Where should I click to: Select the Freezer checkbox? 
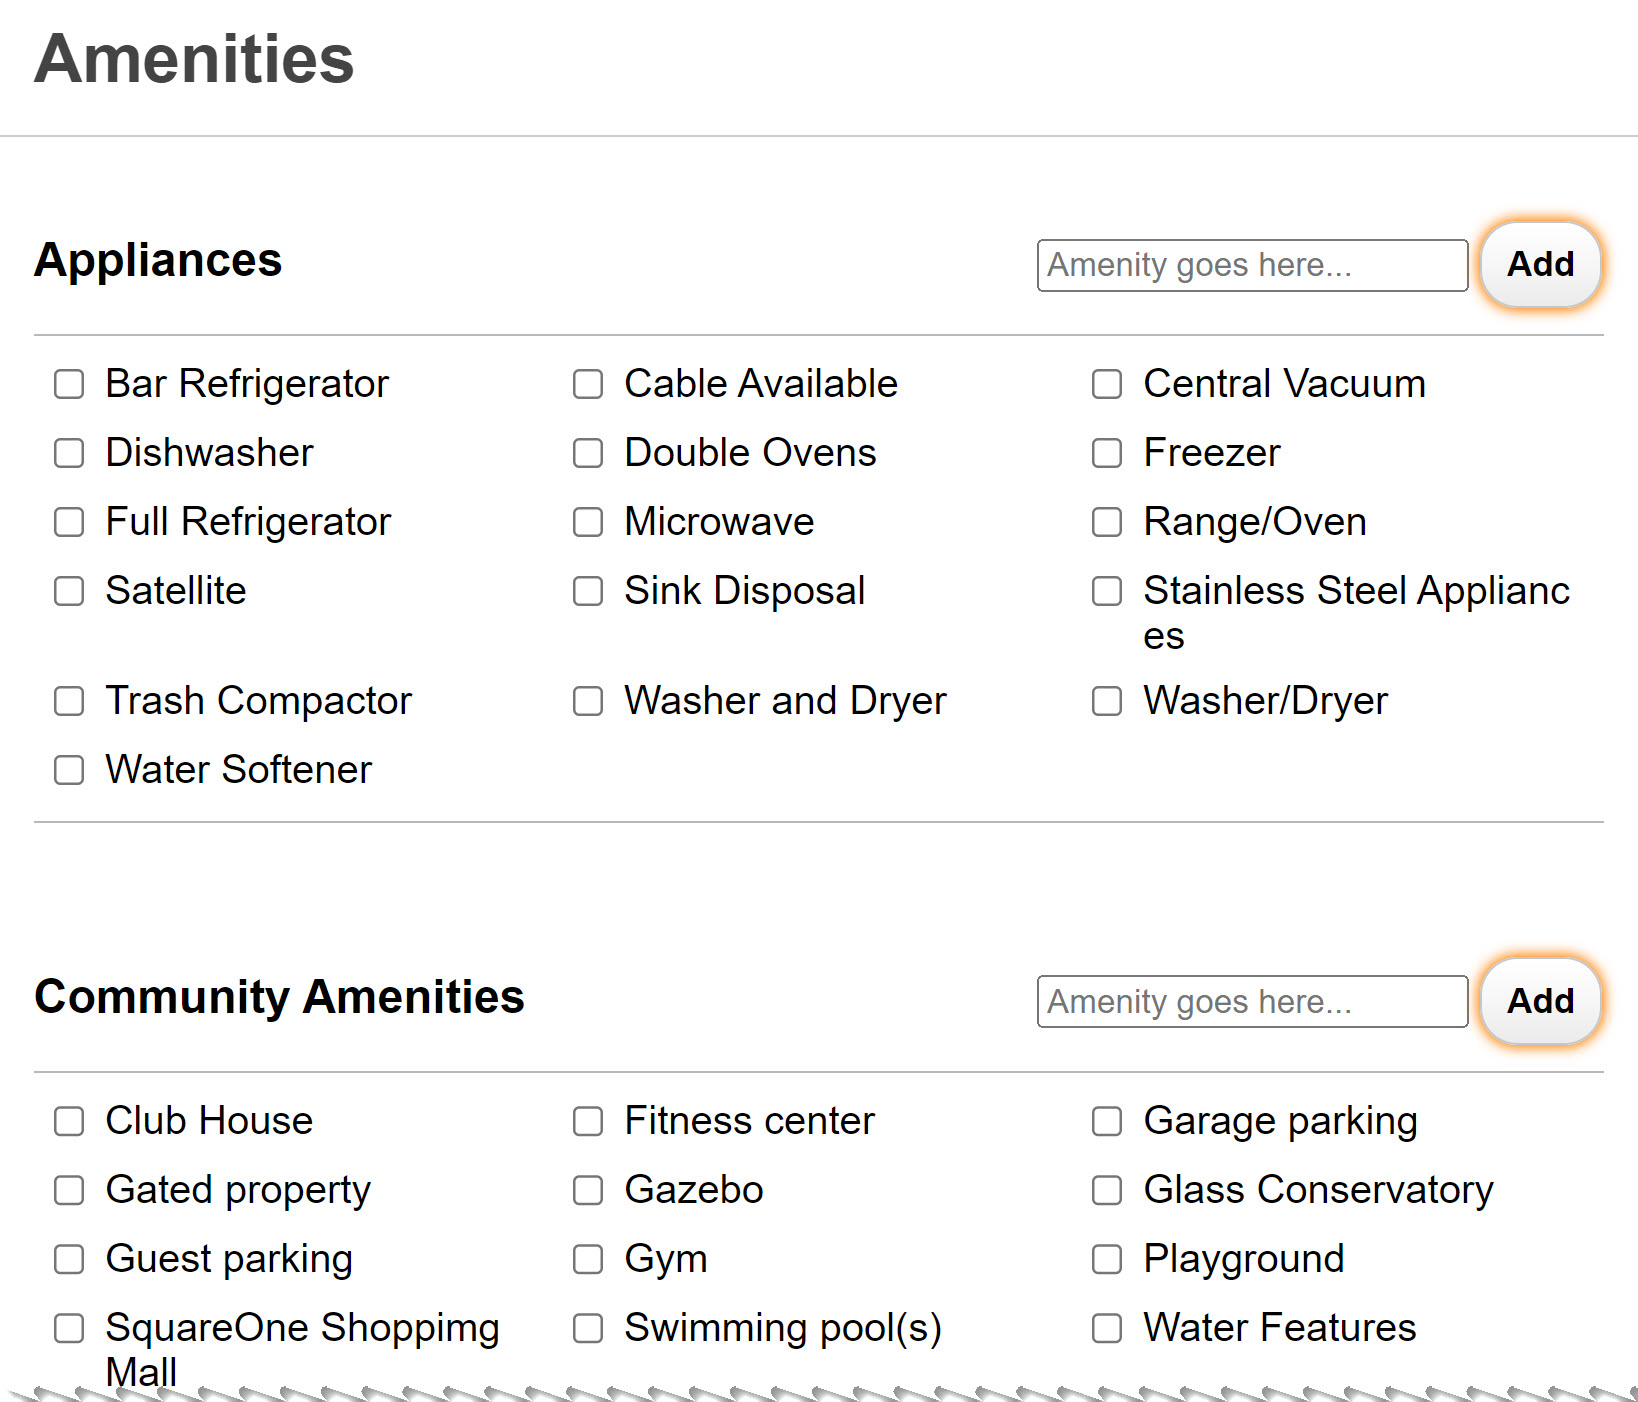[1107, 453]
